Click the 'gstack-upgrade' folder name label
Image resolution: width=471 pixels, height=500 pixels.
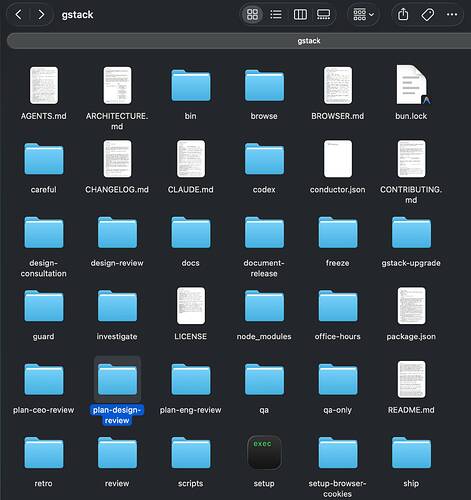(411, 263)
